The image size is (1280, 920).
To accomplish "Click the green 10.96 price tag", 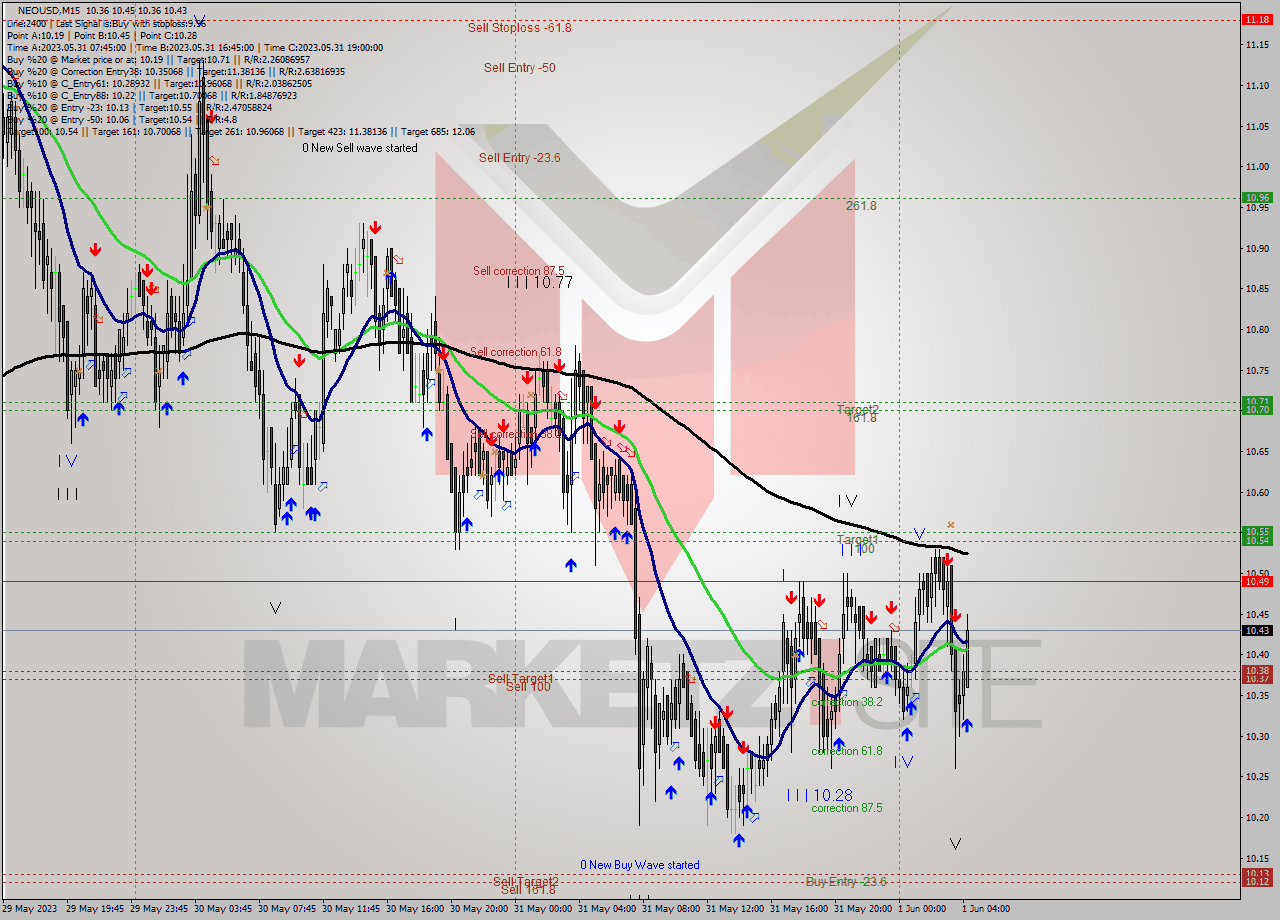I will 1256,198.
